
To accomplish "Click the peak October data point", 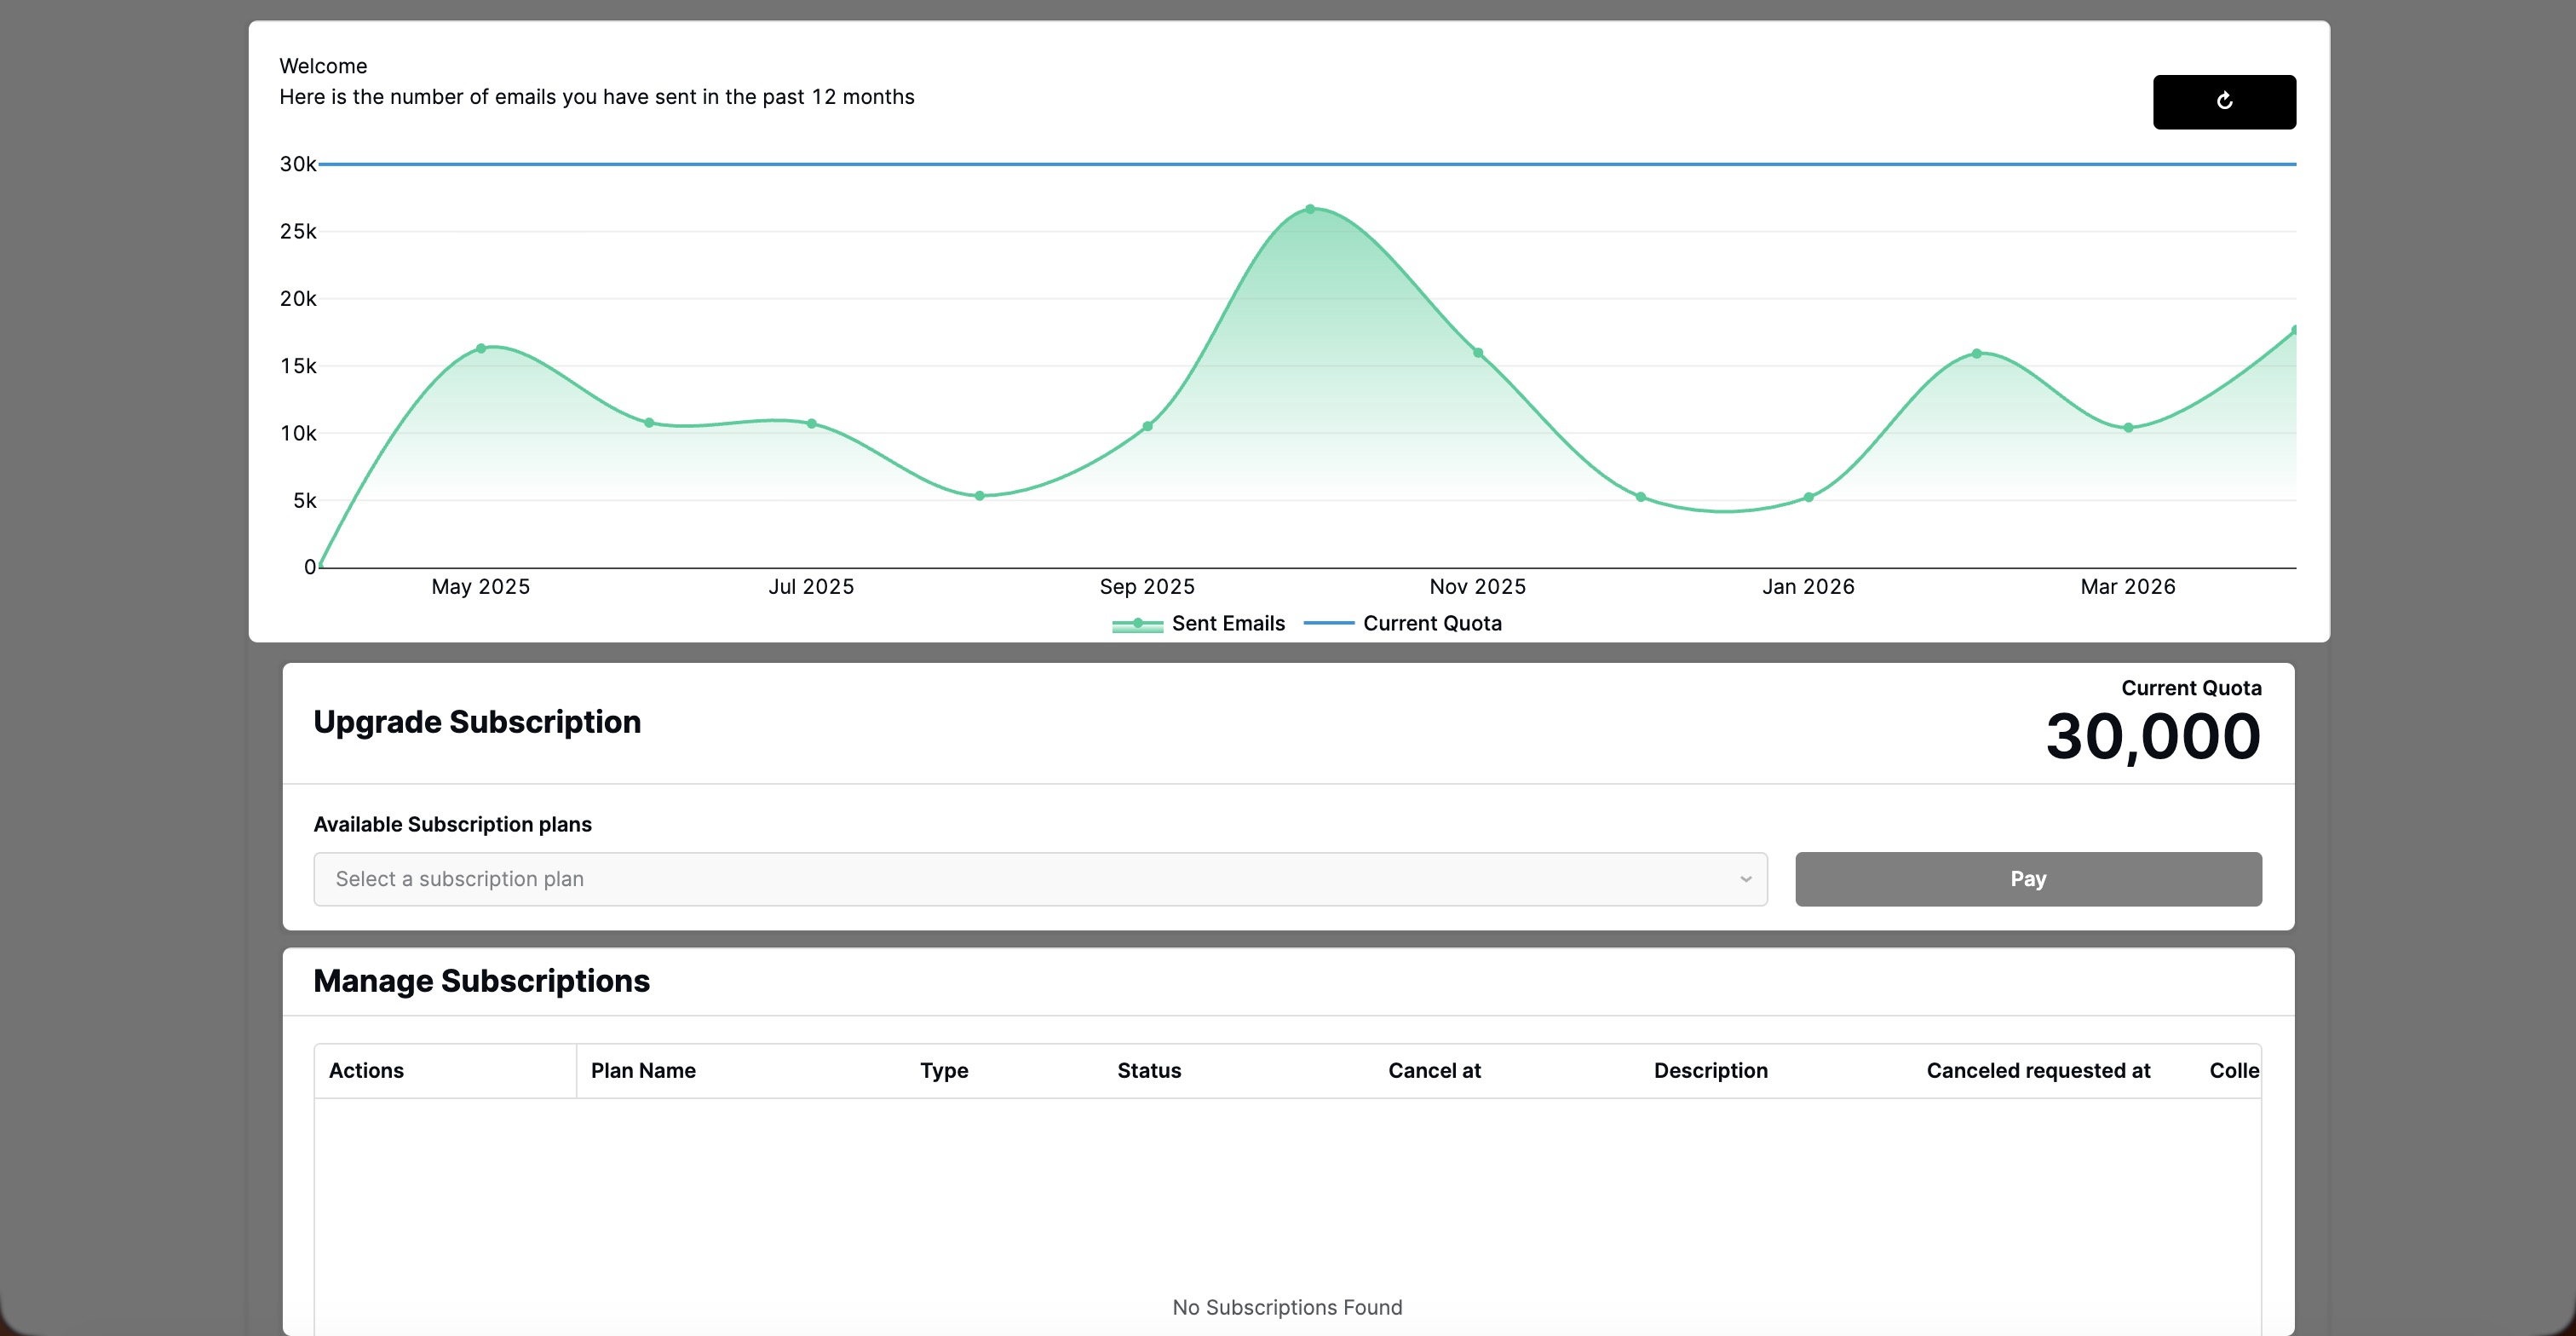I will pos(1310,209).
